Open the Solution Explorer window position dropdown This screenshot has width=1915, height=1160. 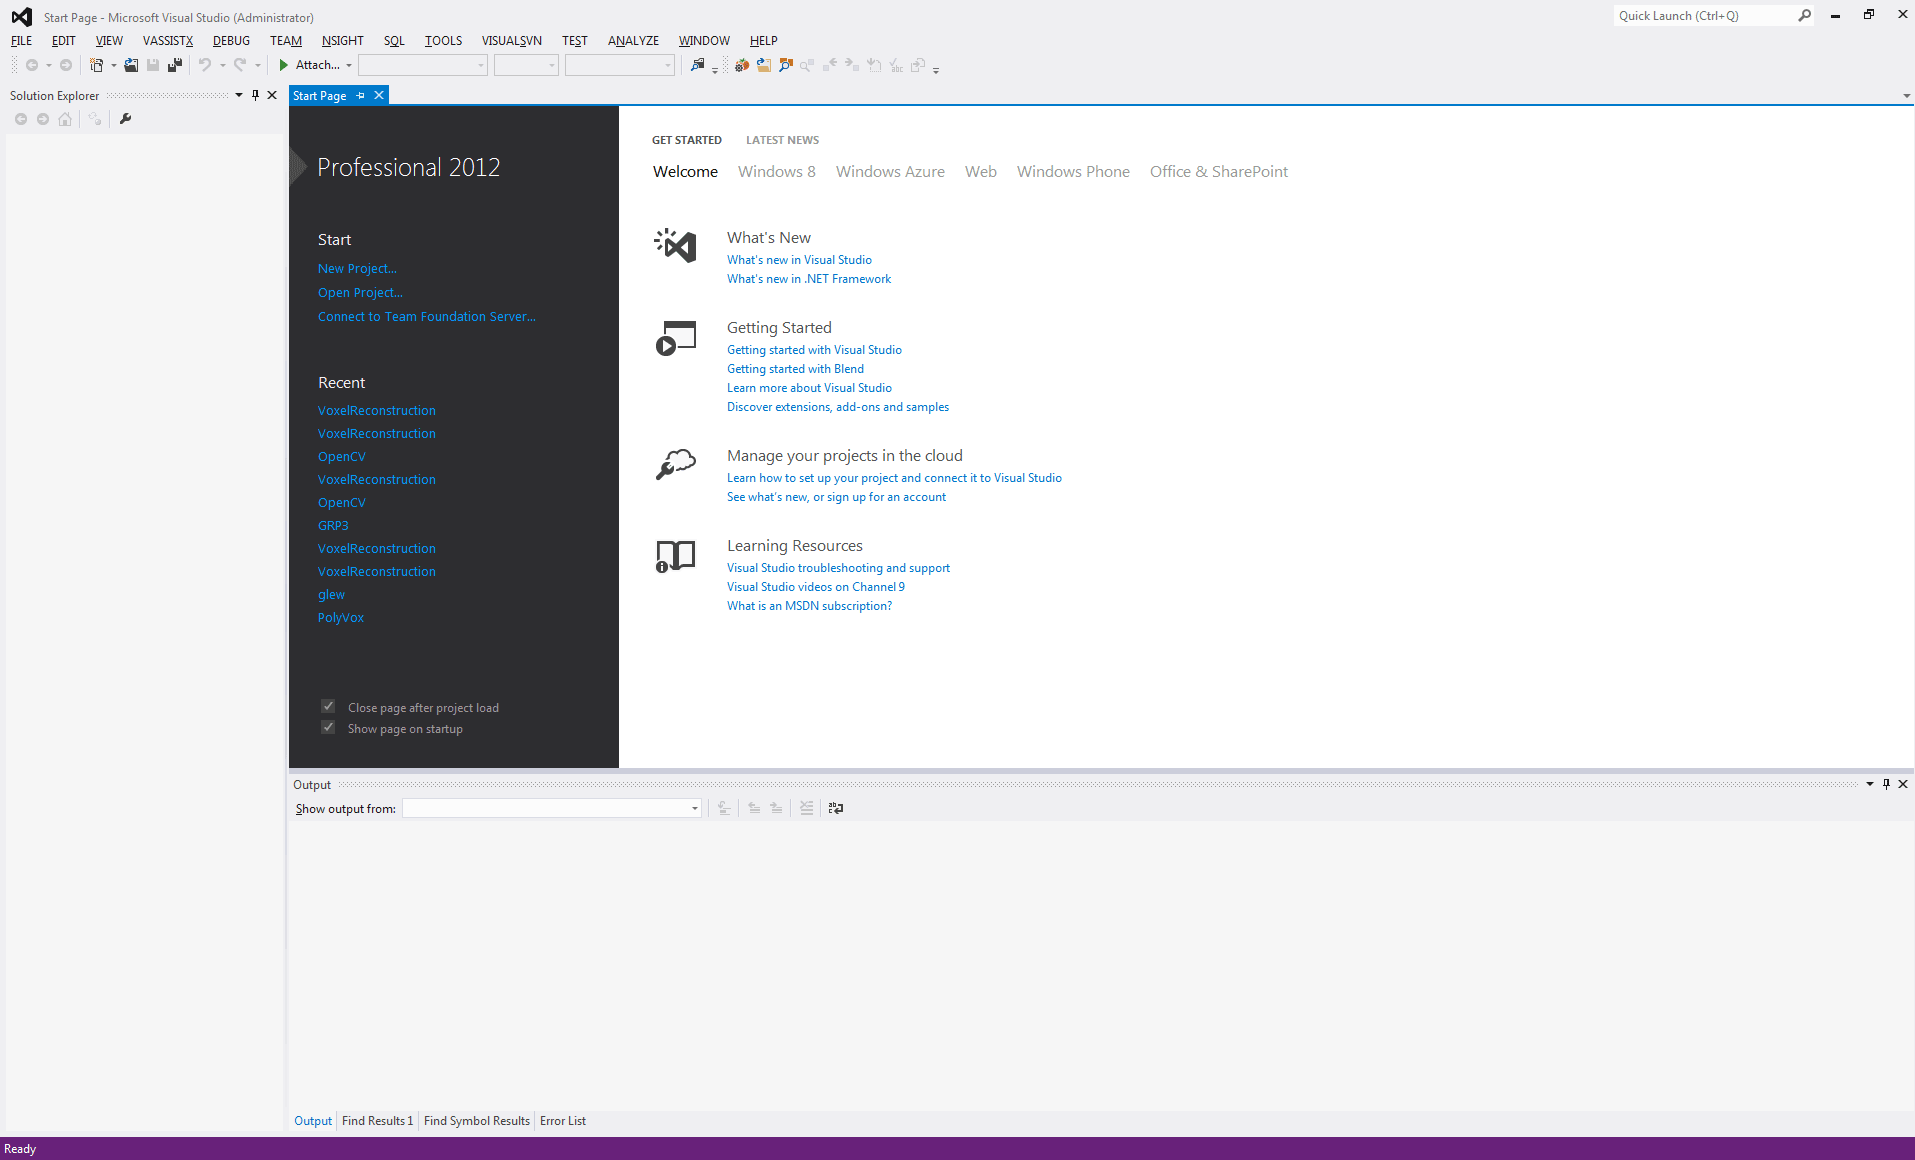coord(239,95)
